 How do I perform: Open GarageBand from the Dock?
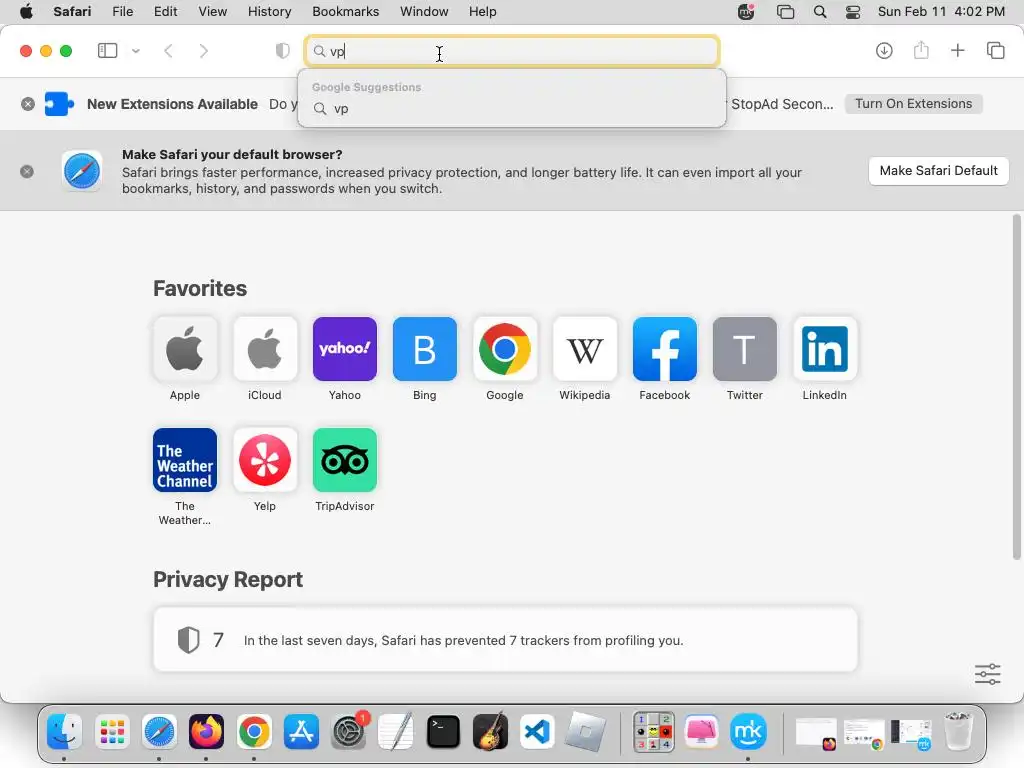click(x=490, y=731)
